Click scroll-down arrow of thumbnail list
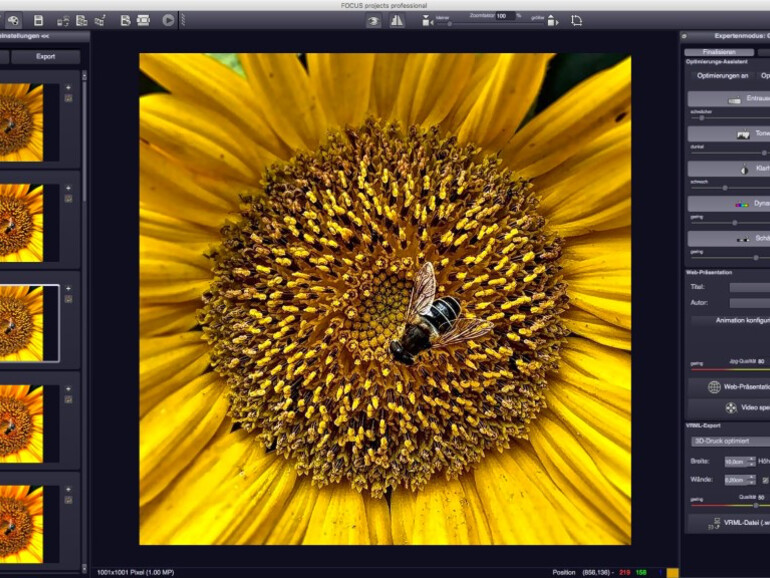The width and height of the screenshot is (770, 578). tap(84, 569)
